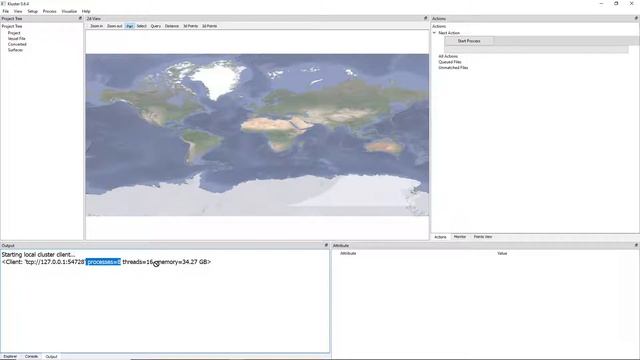Click Zoom in on 2d View toolbar
Image resolution: width=640 pixels, height=360 pixels.
click(96, 26)
